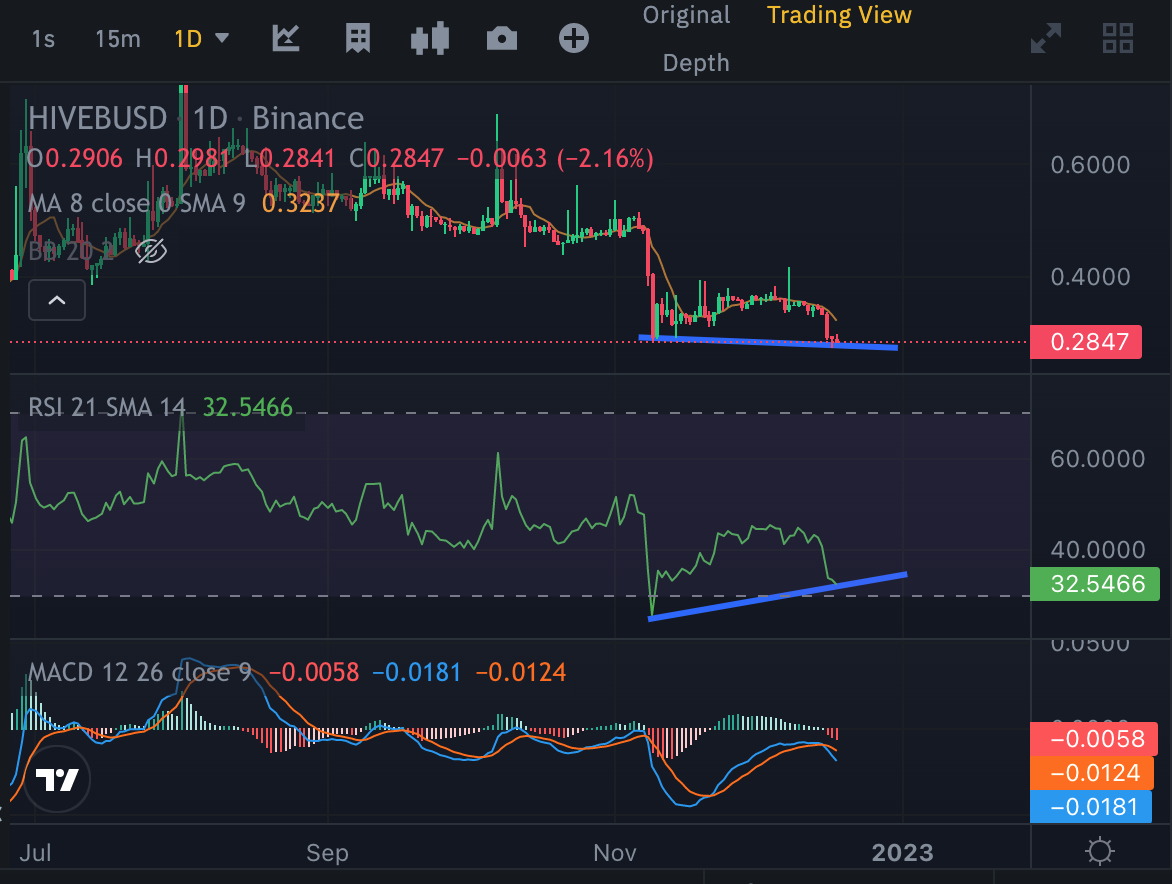This screenshot has height=884, width=1172.
Task: Select the 15m timeframe
Action: [117, 39]
